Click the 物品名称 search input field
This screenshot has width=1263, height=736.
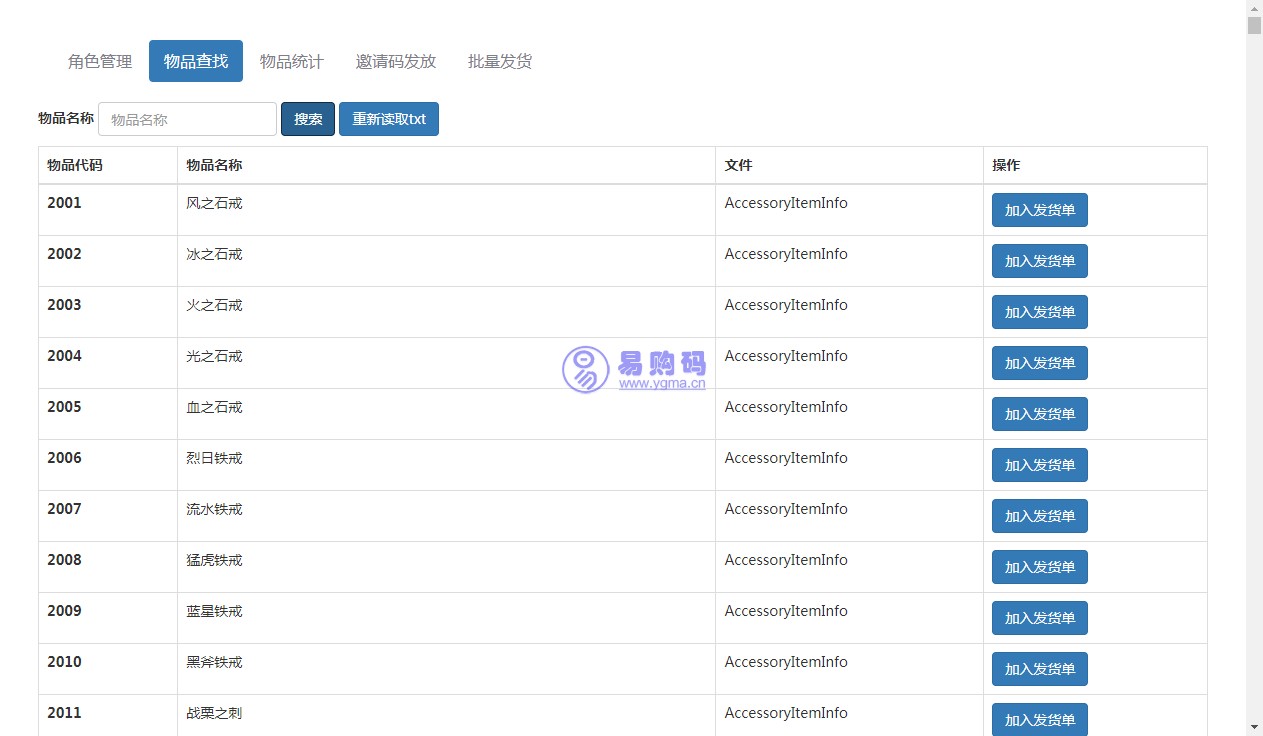point(187,119)
